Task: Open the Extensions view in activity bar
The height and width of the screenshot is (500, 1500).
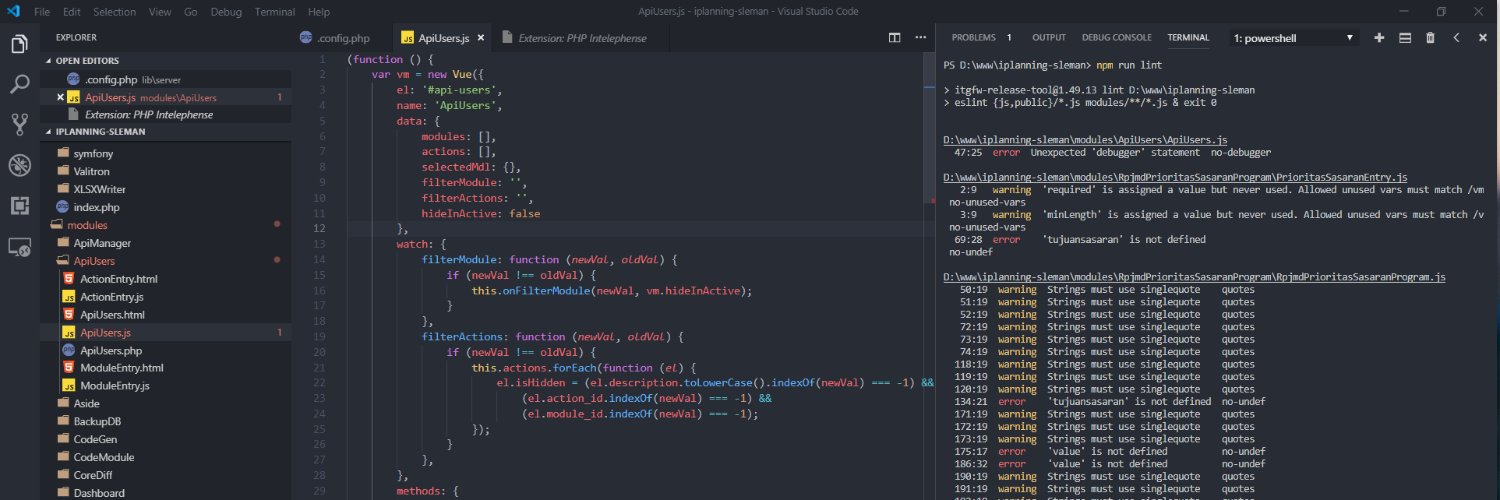Action: (19, 206)
